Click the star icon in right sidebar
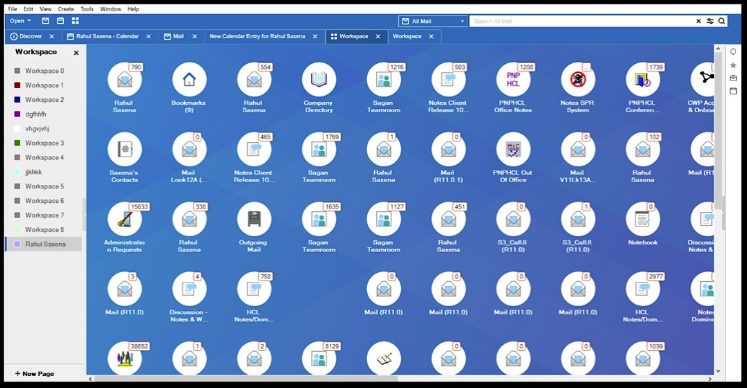Image resolution: width=747 pixels, height=388 pixels. pos(733,65)
